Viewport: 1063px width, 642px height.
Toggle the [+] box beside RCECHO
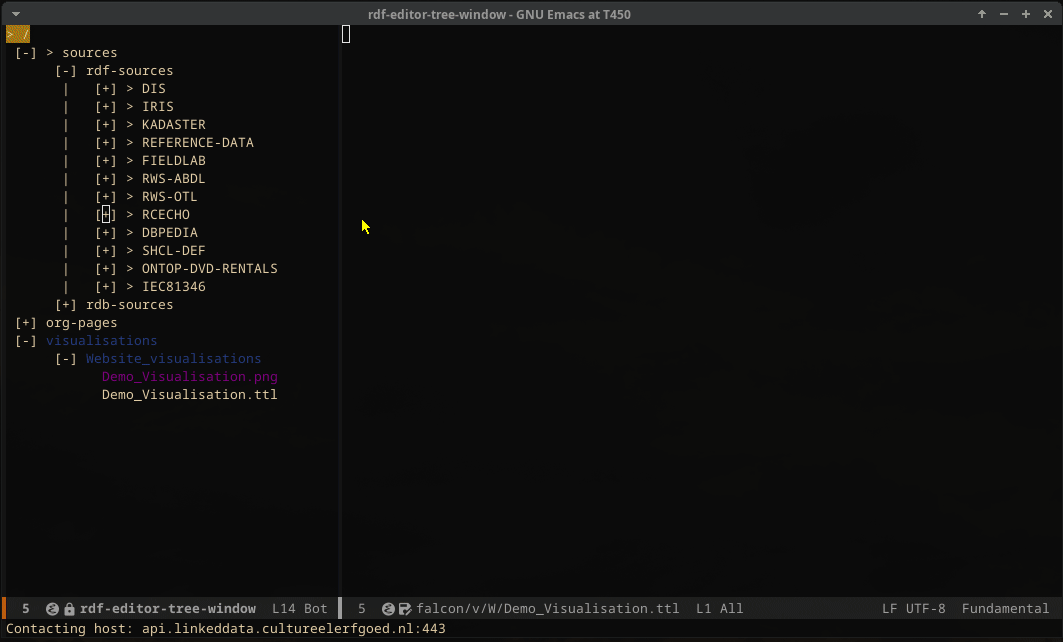[106, 215]
